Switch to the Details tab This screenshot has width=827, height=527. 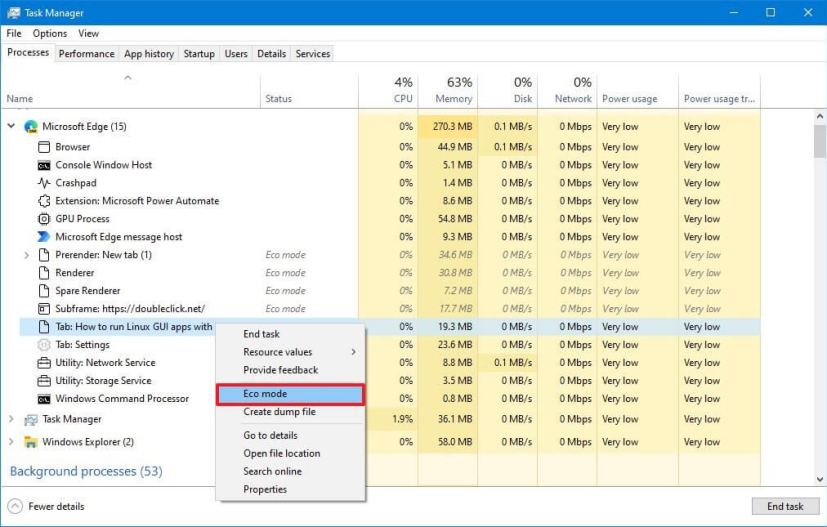(272, 54)
